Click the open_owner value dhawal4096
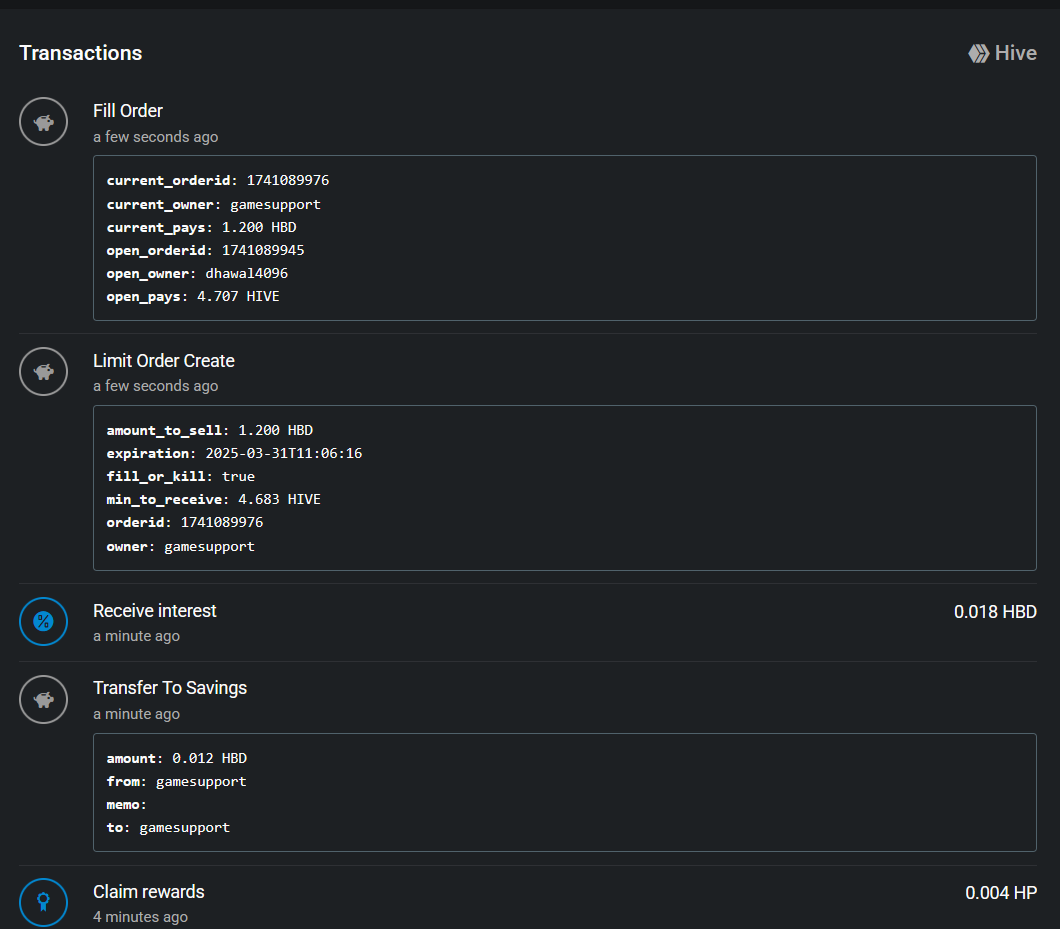This screenshot has height=929, width=1060. (247, 273)
